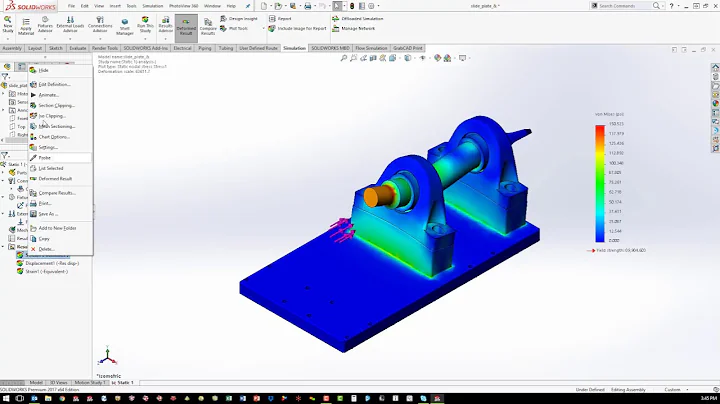Toggle Deformed Result in the context menu
This screenshot has width=720, height=404.
click(60, 179)
